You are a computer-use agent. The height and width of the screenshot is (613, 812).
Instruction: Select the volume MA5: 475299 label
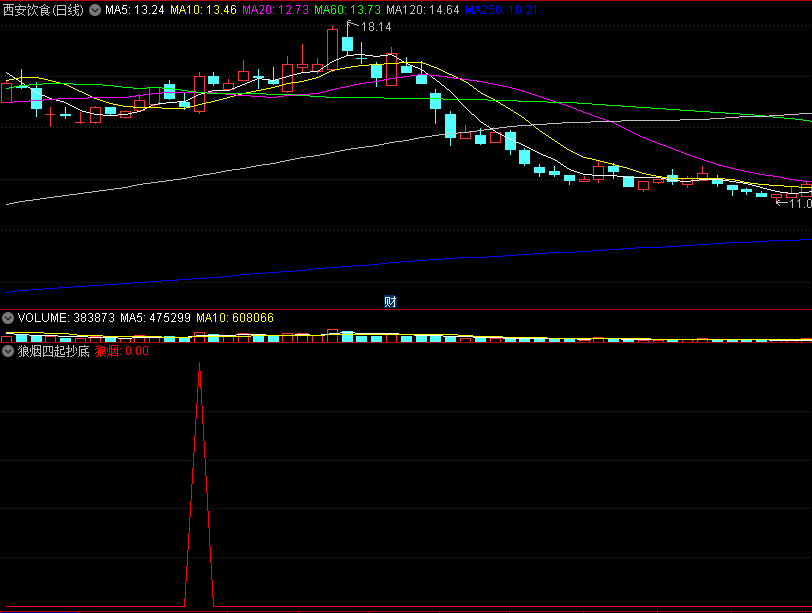pos(155,318)
